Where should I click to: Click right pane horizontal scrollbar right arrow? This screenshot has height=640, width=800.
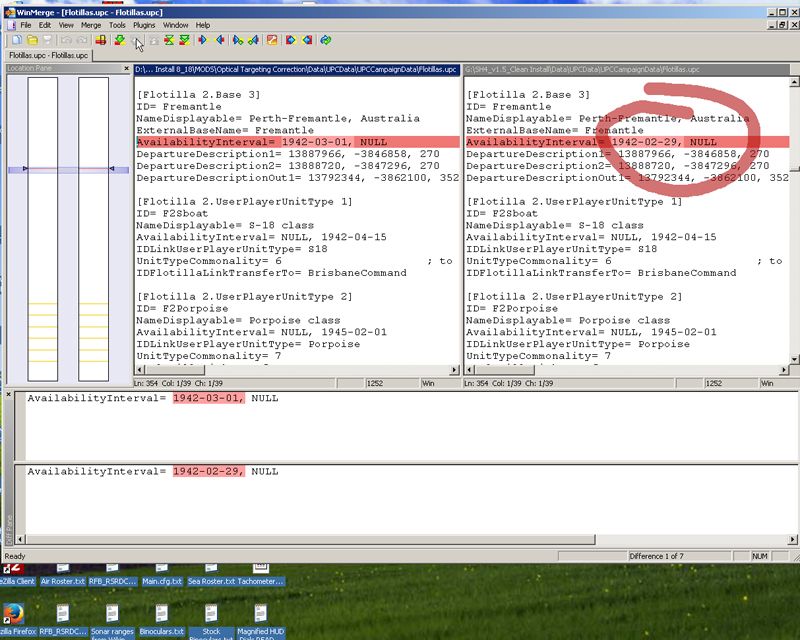pos(784,370)
